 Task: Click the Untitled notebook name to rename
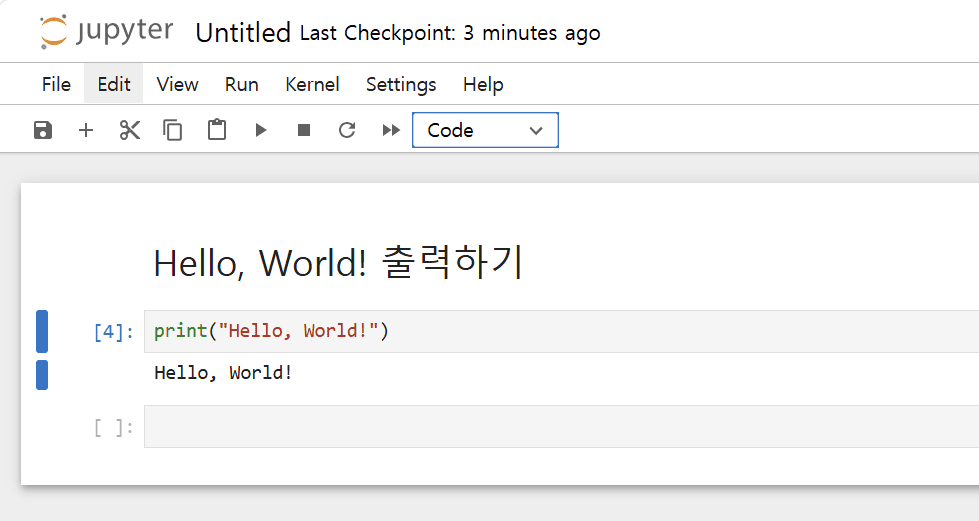click(x=243, y=33)
